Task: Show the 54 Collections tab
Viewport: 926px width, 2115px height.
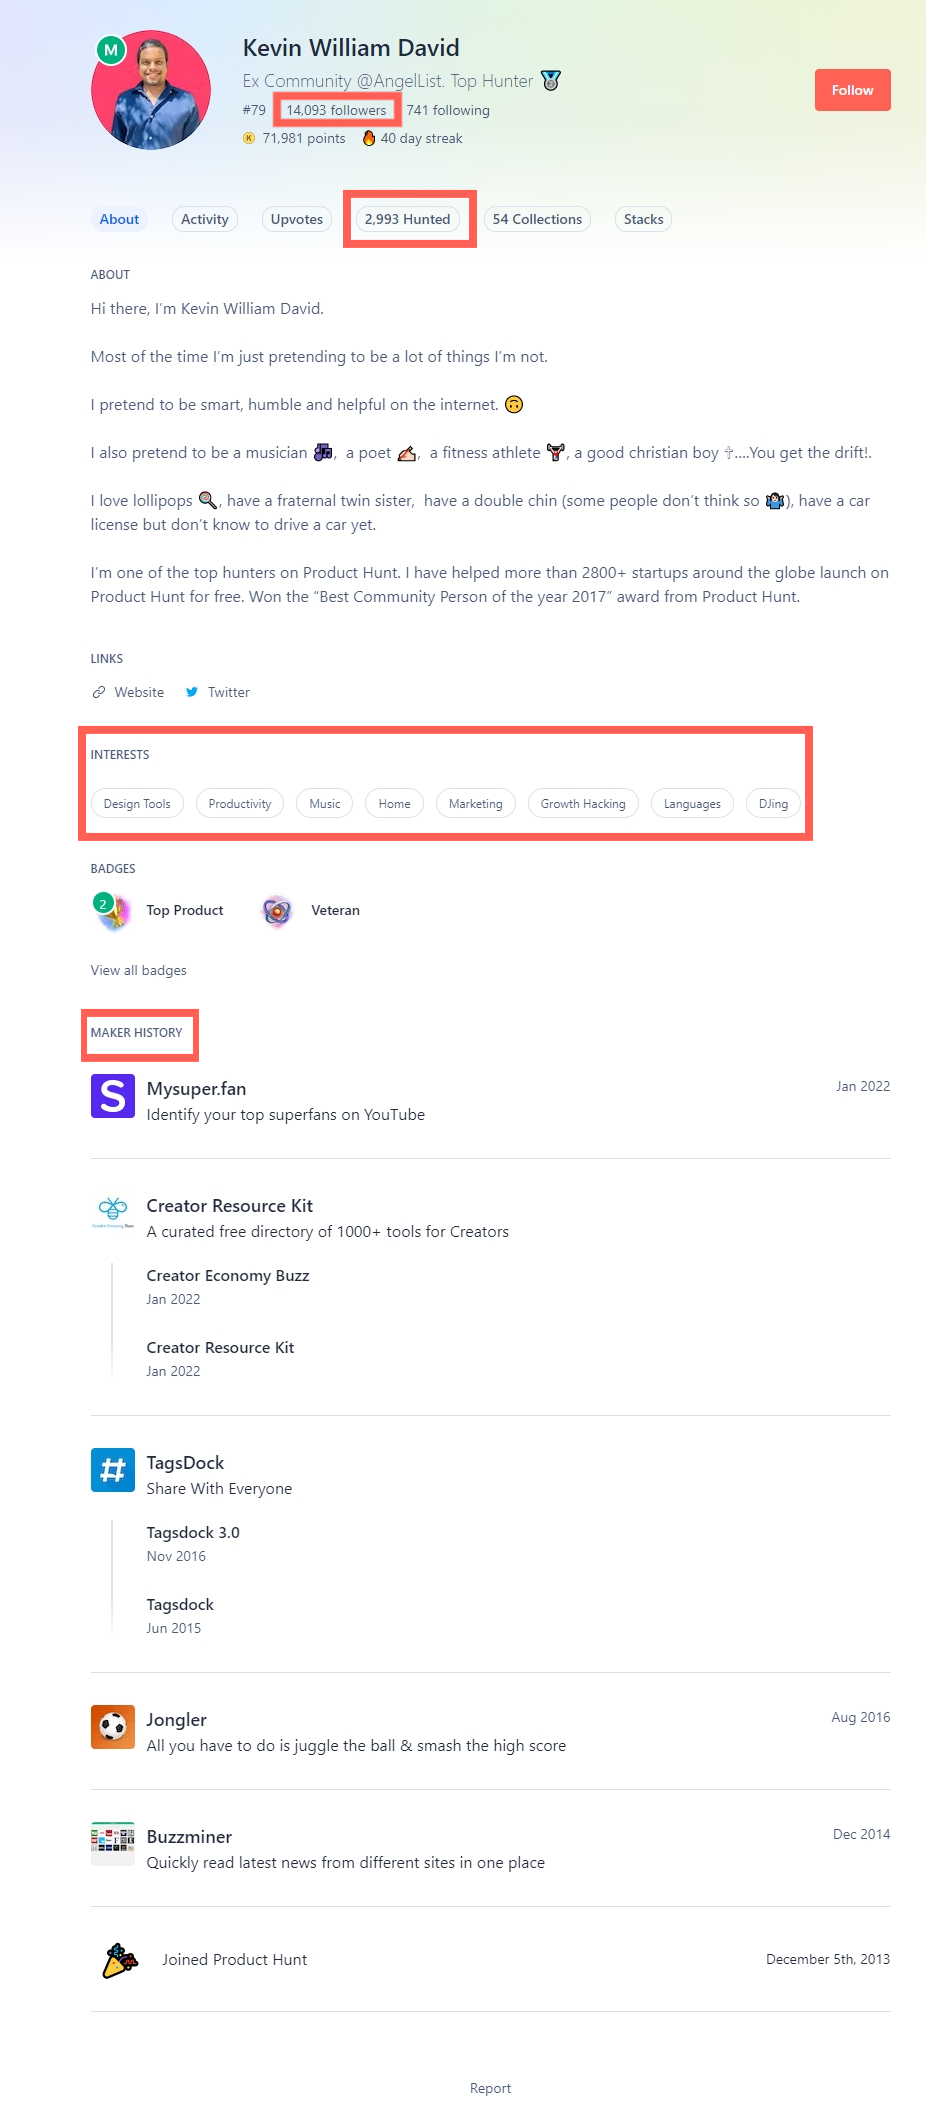Action: tap(537, 219)
